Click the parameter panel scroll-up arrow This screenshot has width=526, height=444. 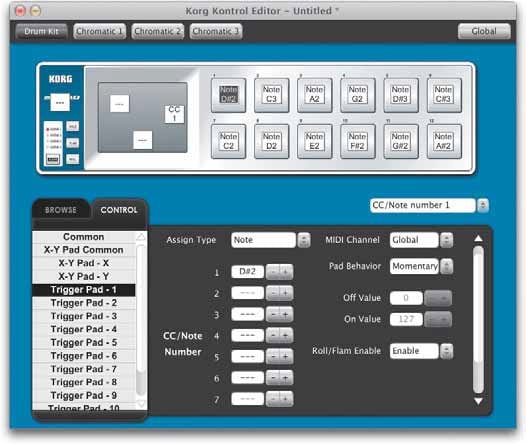click(x=478, y=238)
